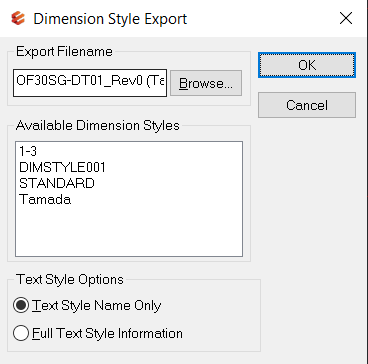Viewport: 368px width, 364px height.
Task: Click the Export Filename group label
Action: pos(64,52)
